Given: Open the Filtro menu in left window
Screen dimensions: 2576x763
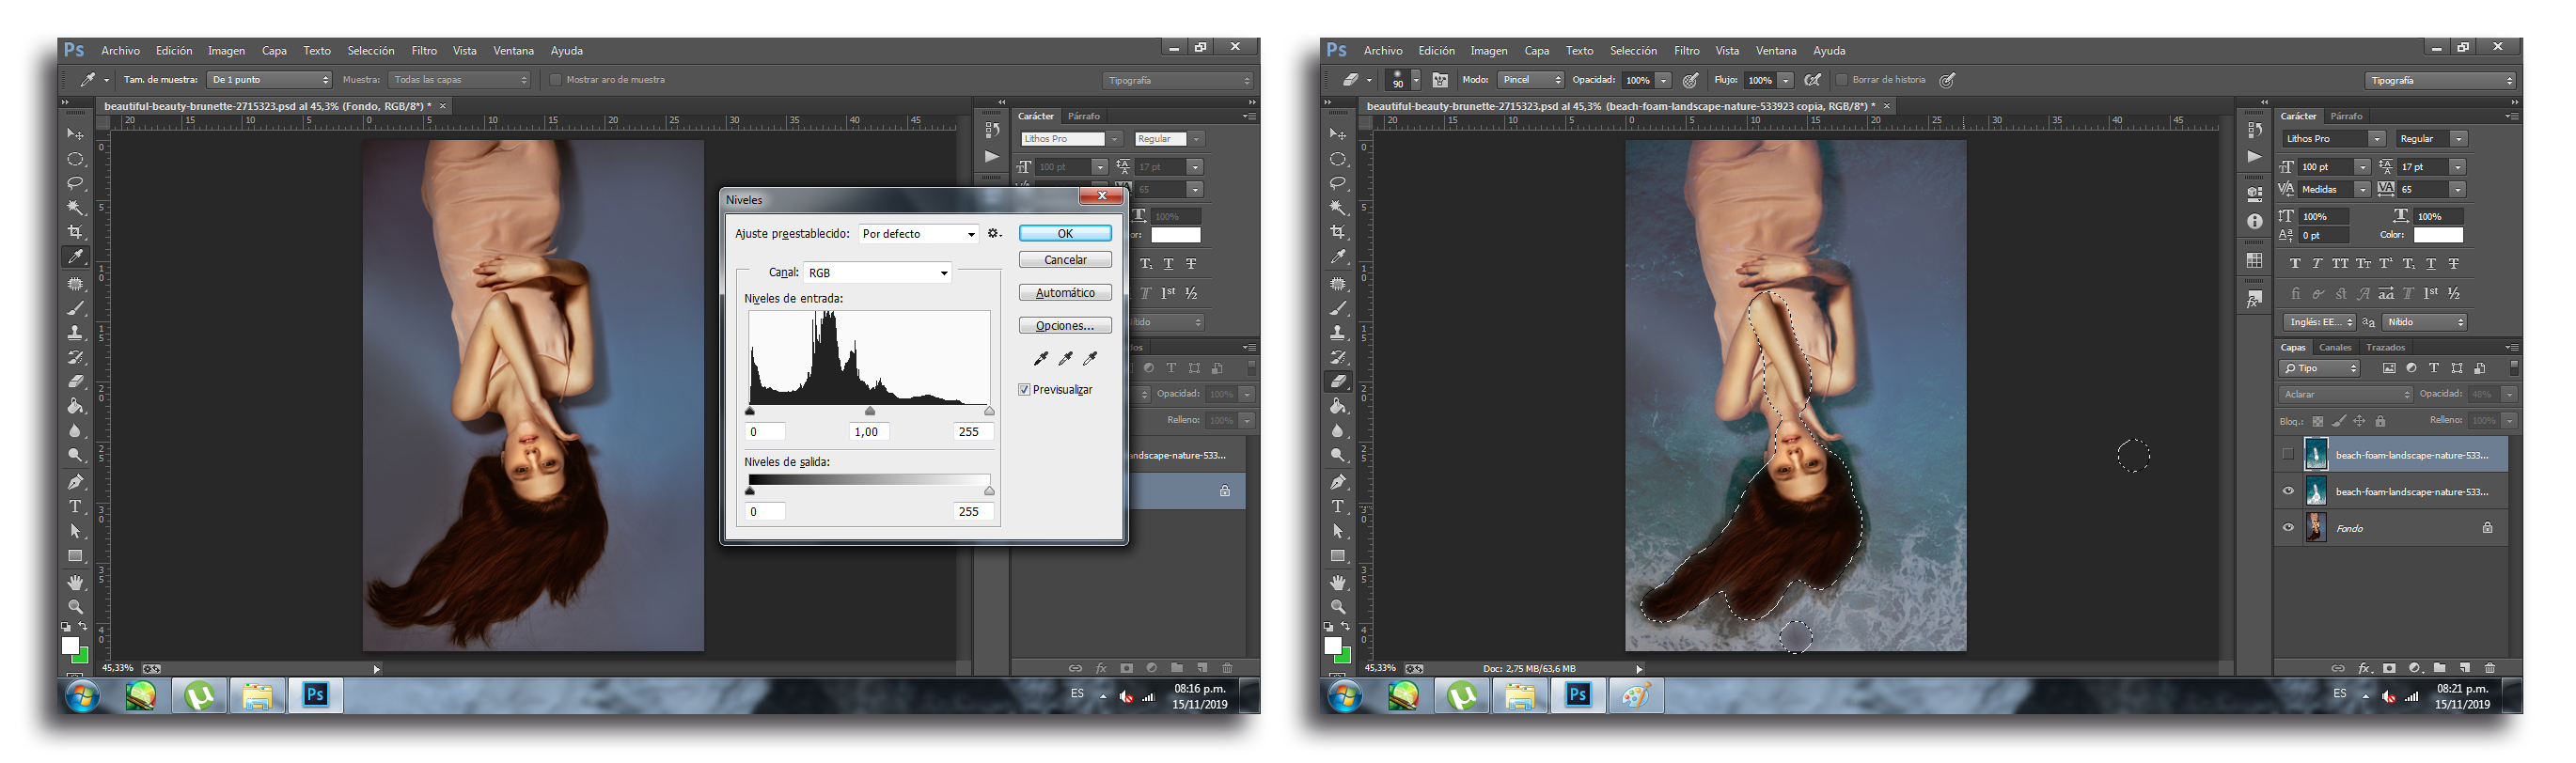Looking at the screenshot, I should [x=424, y=50].
